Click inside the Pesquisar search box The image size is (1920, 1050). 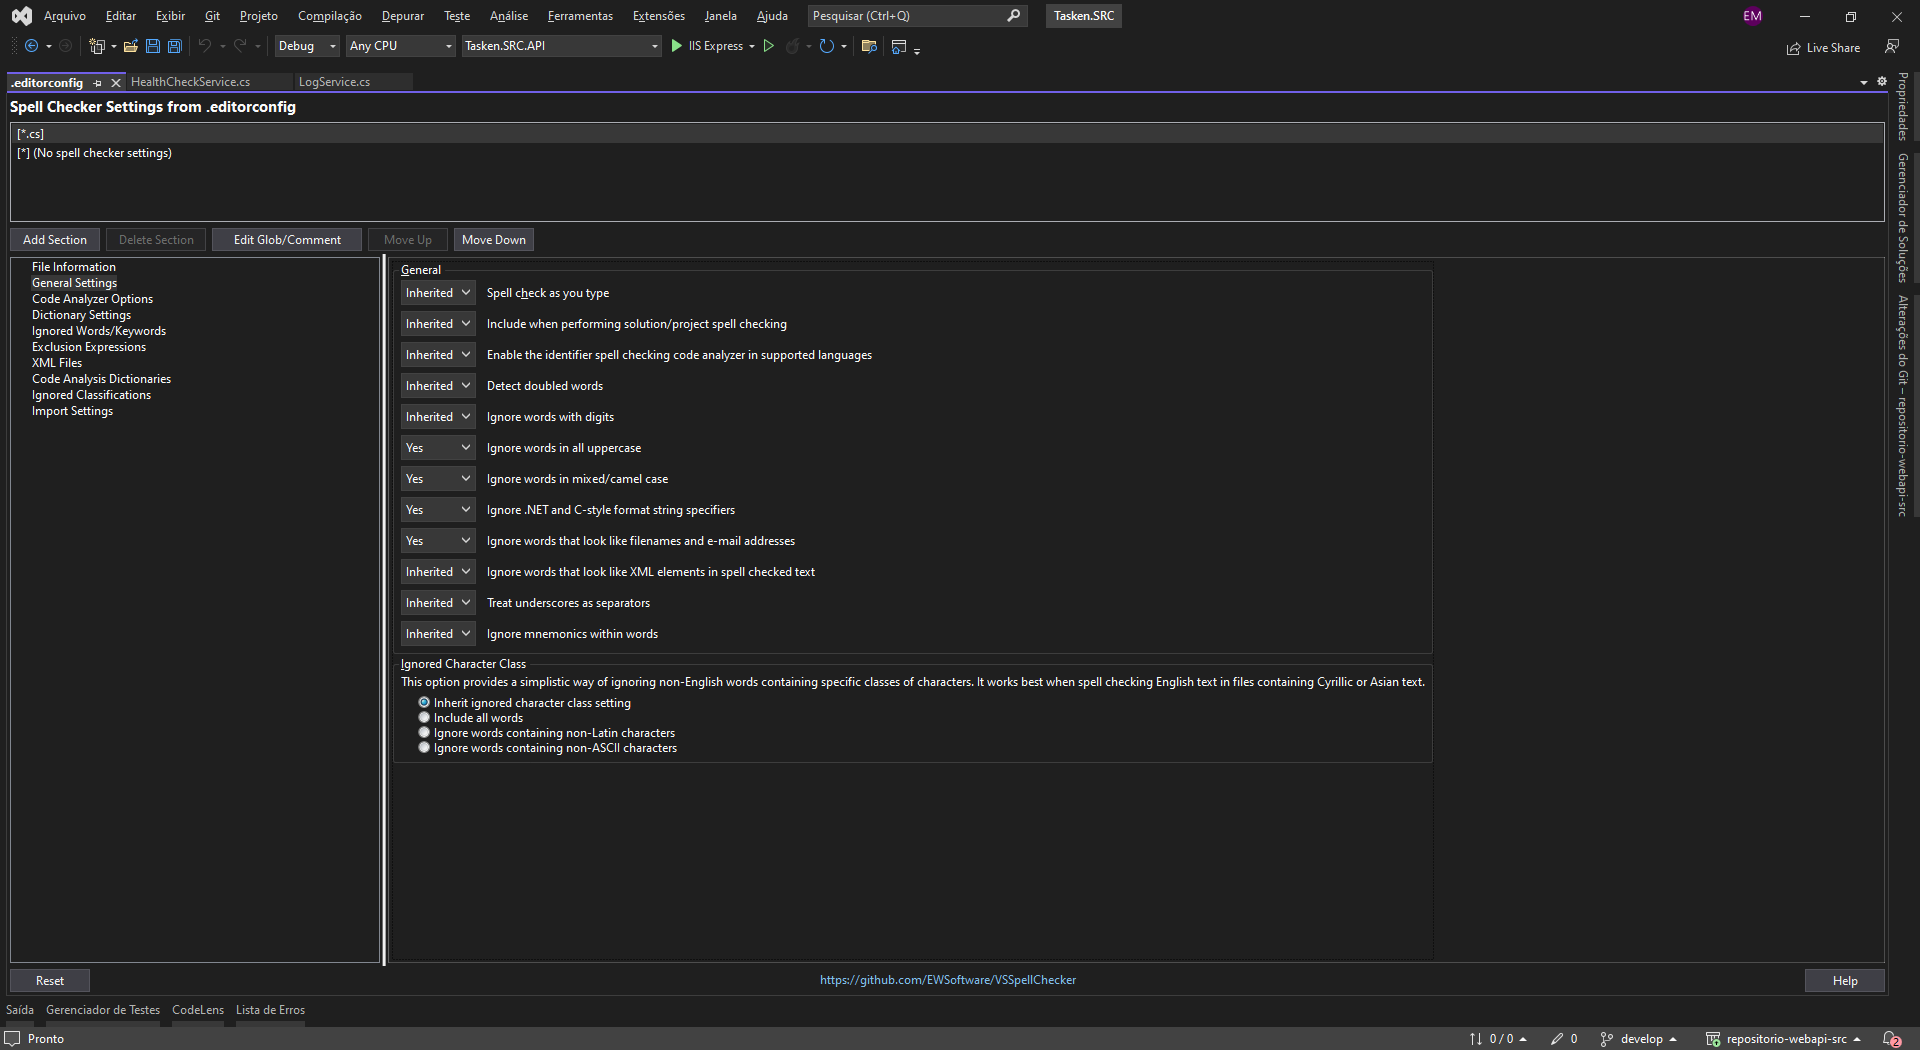pos(900,16)
